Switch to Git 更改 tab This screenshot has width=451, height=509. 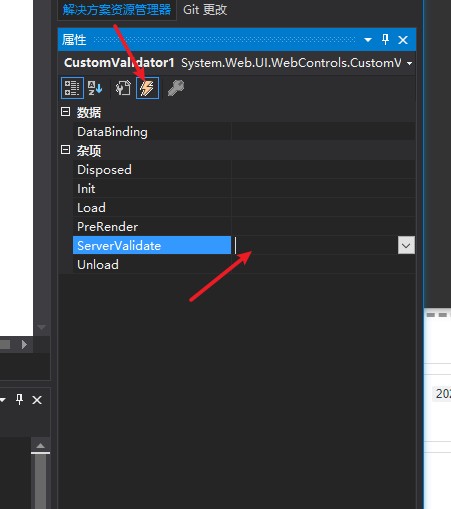coord(205,10)
